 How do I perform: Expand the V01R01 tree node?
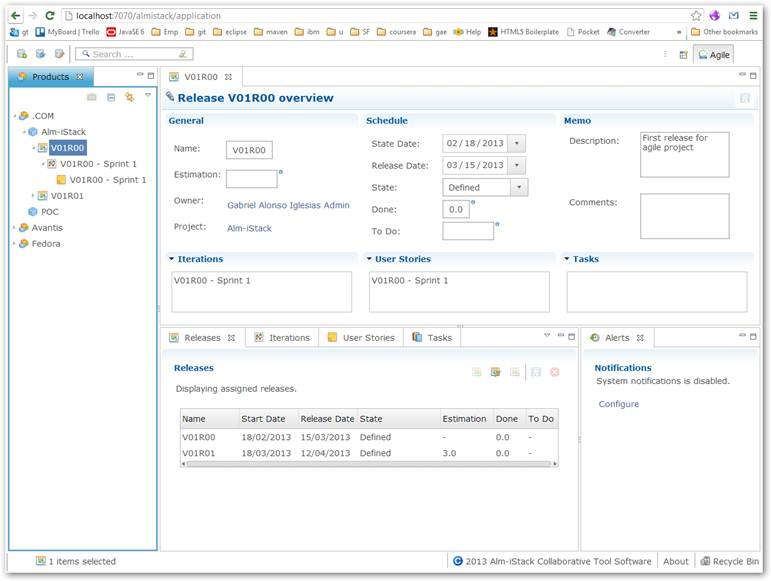coord(33,196)
